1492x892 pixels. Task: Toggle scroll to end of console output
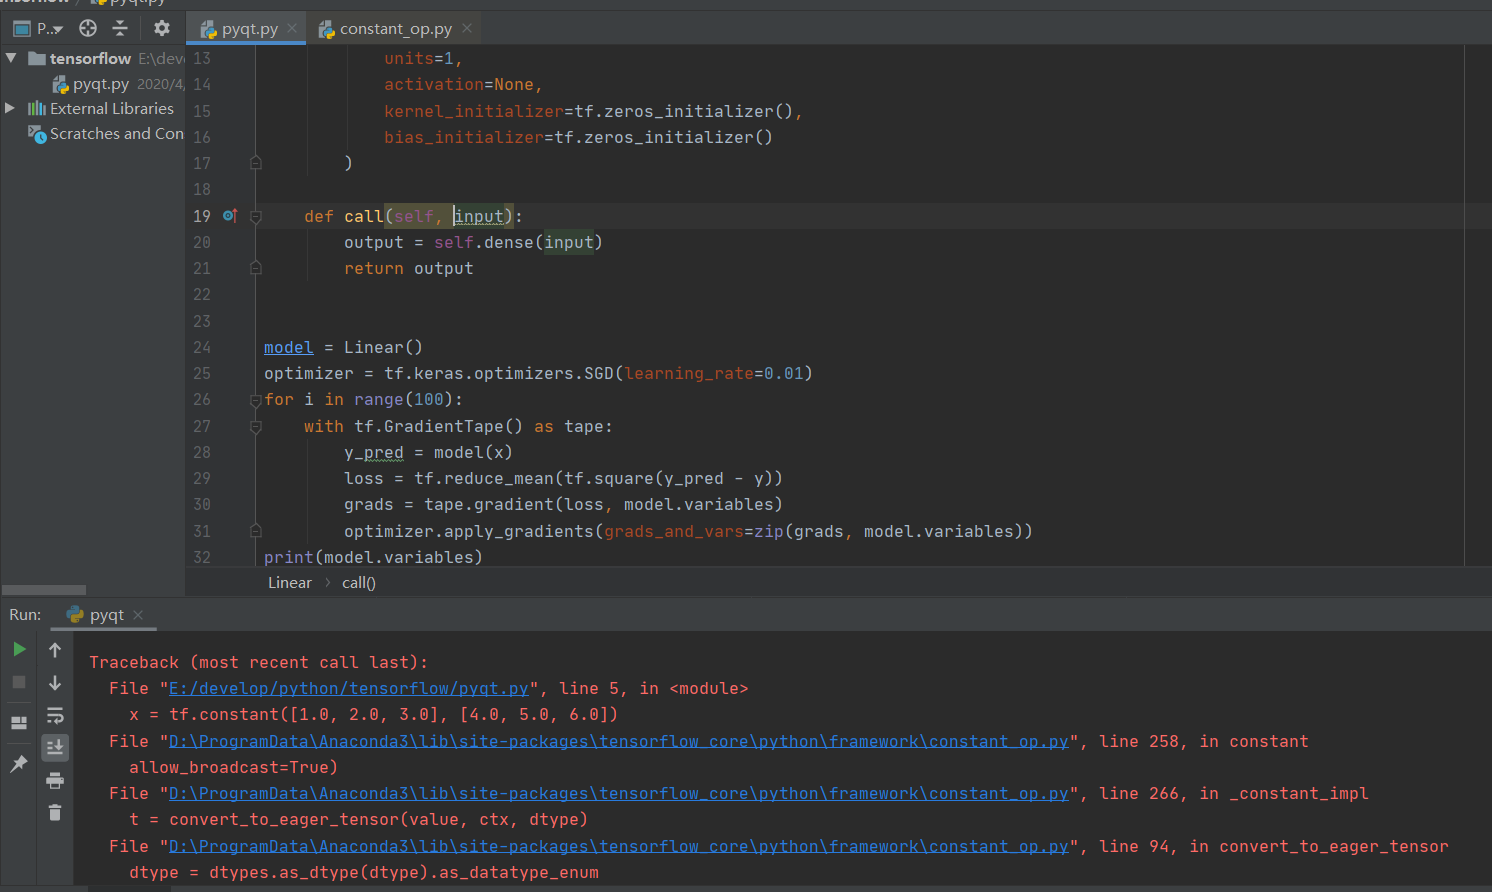[x=55, y=747]
